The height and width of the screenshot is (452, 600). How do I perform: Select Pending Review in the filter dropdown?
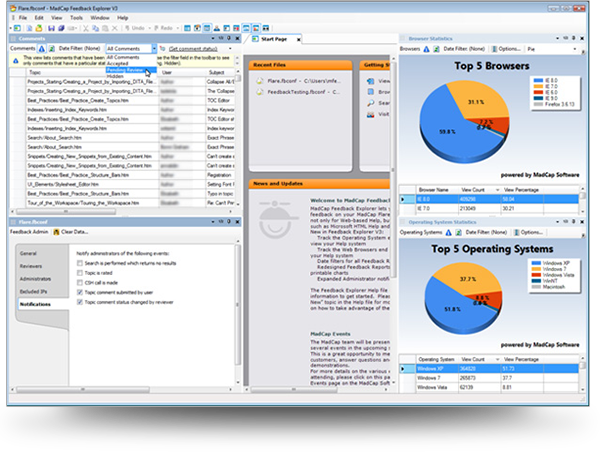coord(131,70)
